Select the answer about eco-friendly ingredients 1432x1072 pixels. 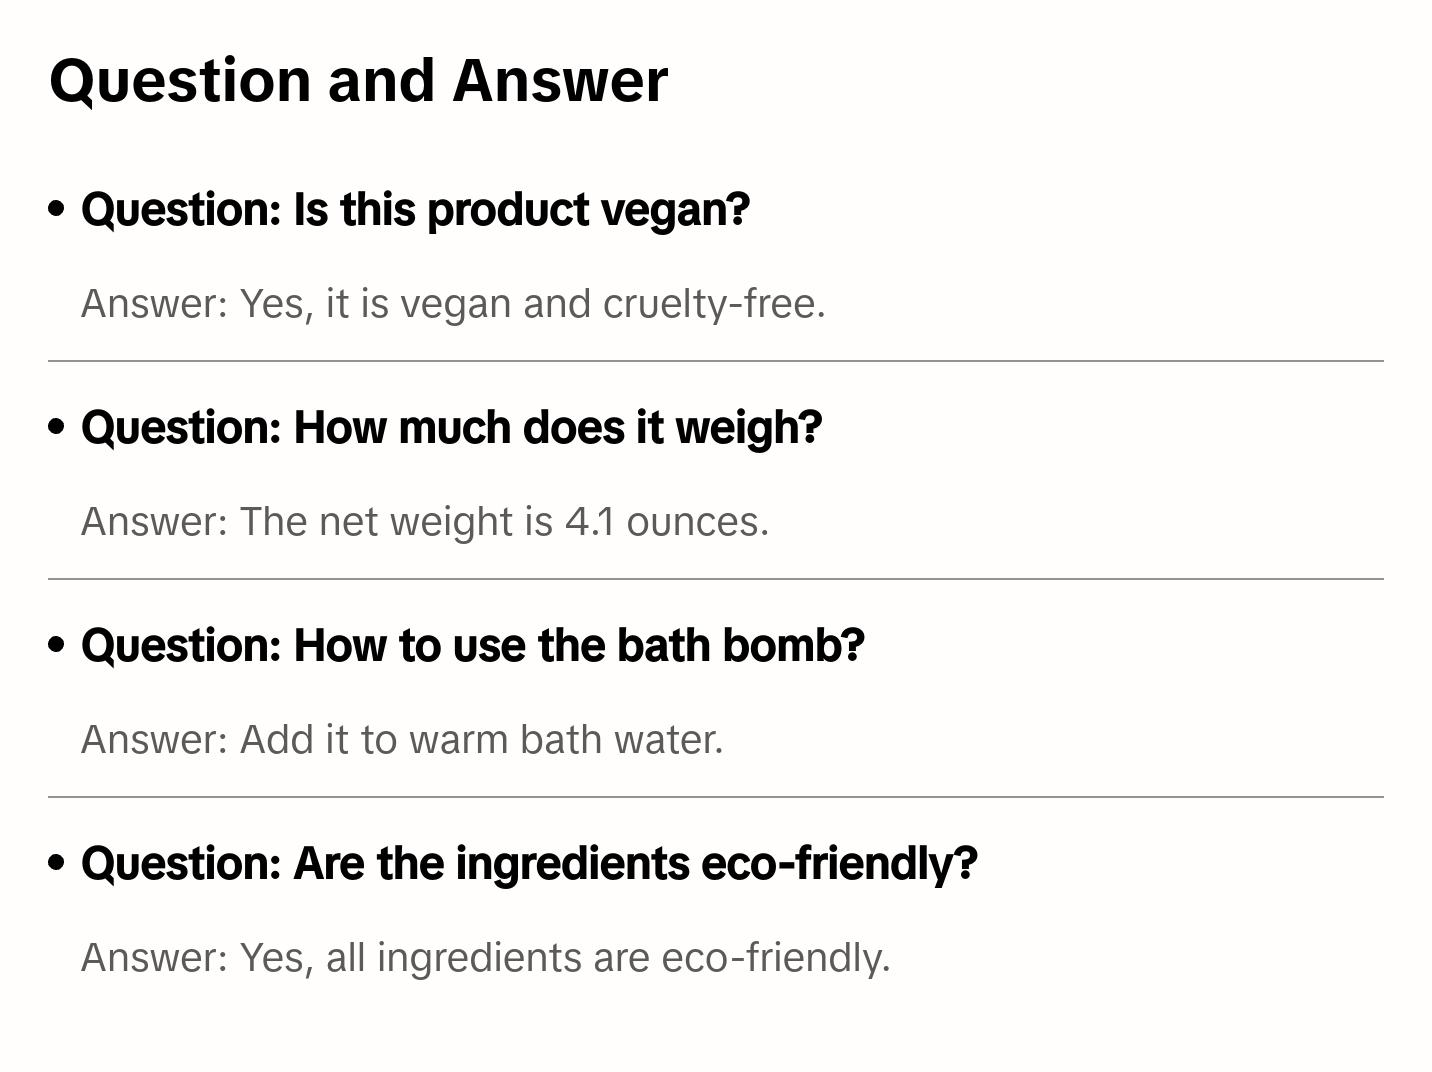click(486, 958)
